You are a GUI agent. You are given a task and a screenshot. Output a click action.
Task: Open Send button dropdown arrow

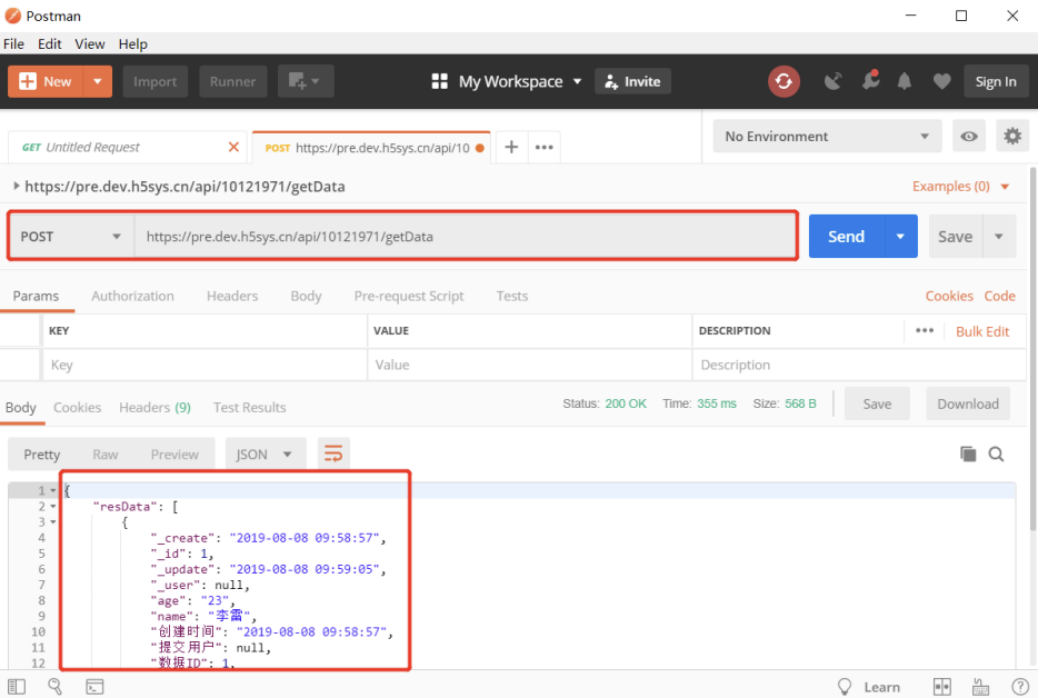(900, 236)
